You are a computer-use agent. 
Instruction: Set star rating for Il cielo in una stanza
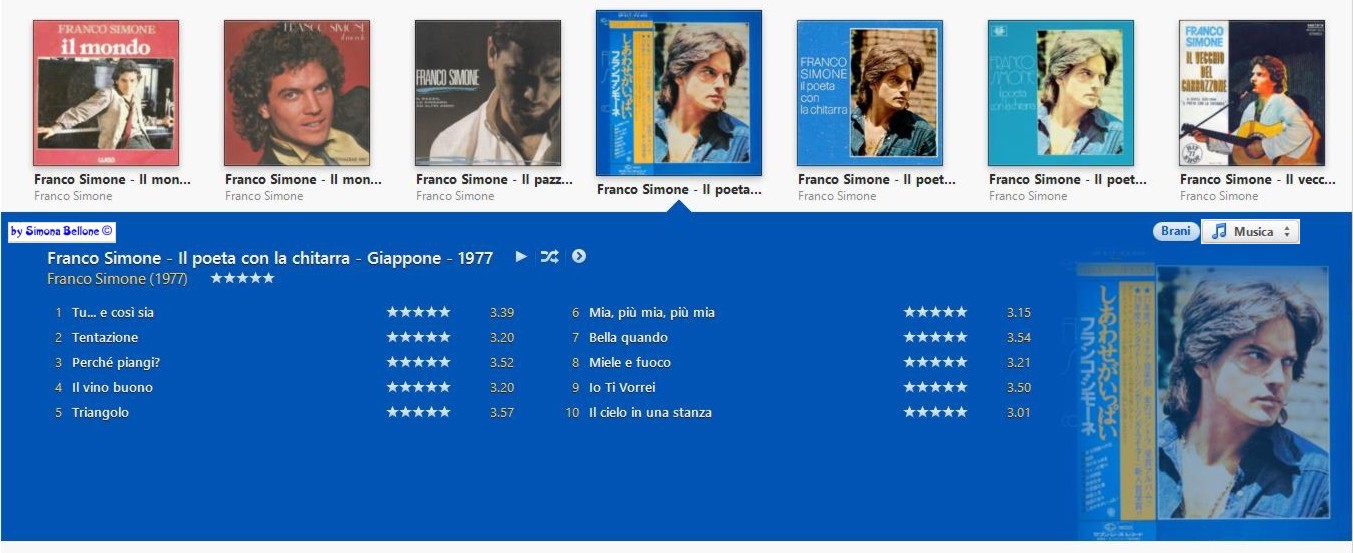[935, 412]
